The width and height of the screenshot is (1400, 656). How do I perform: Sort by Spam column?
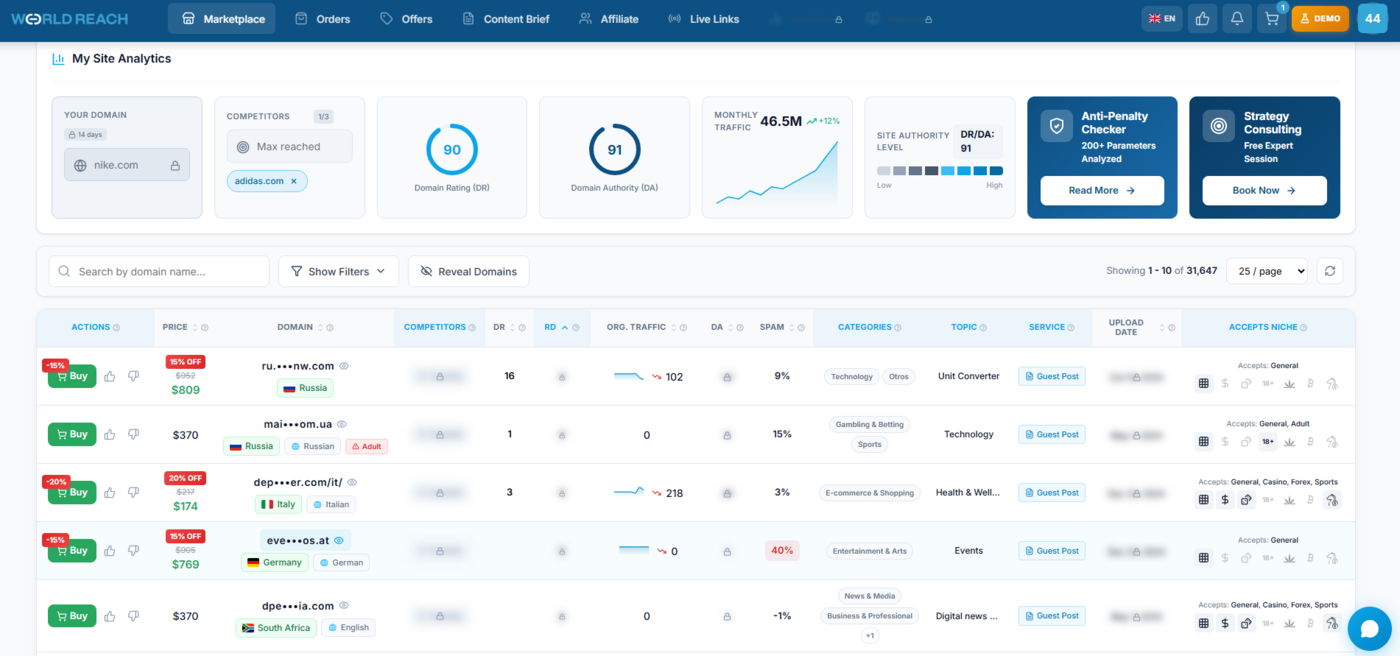[x=791, y=328]
